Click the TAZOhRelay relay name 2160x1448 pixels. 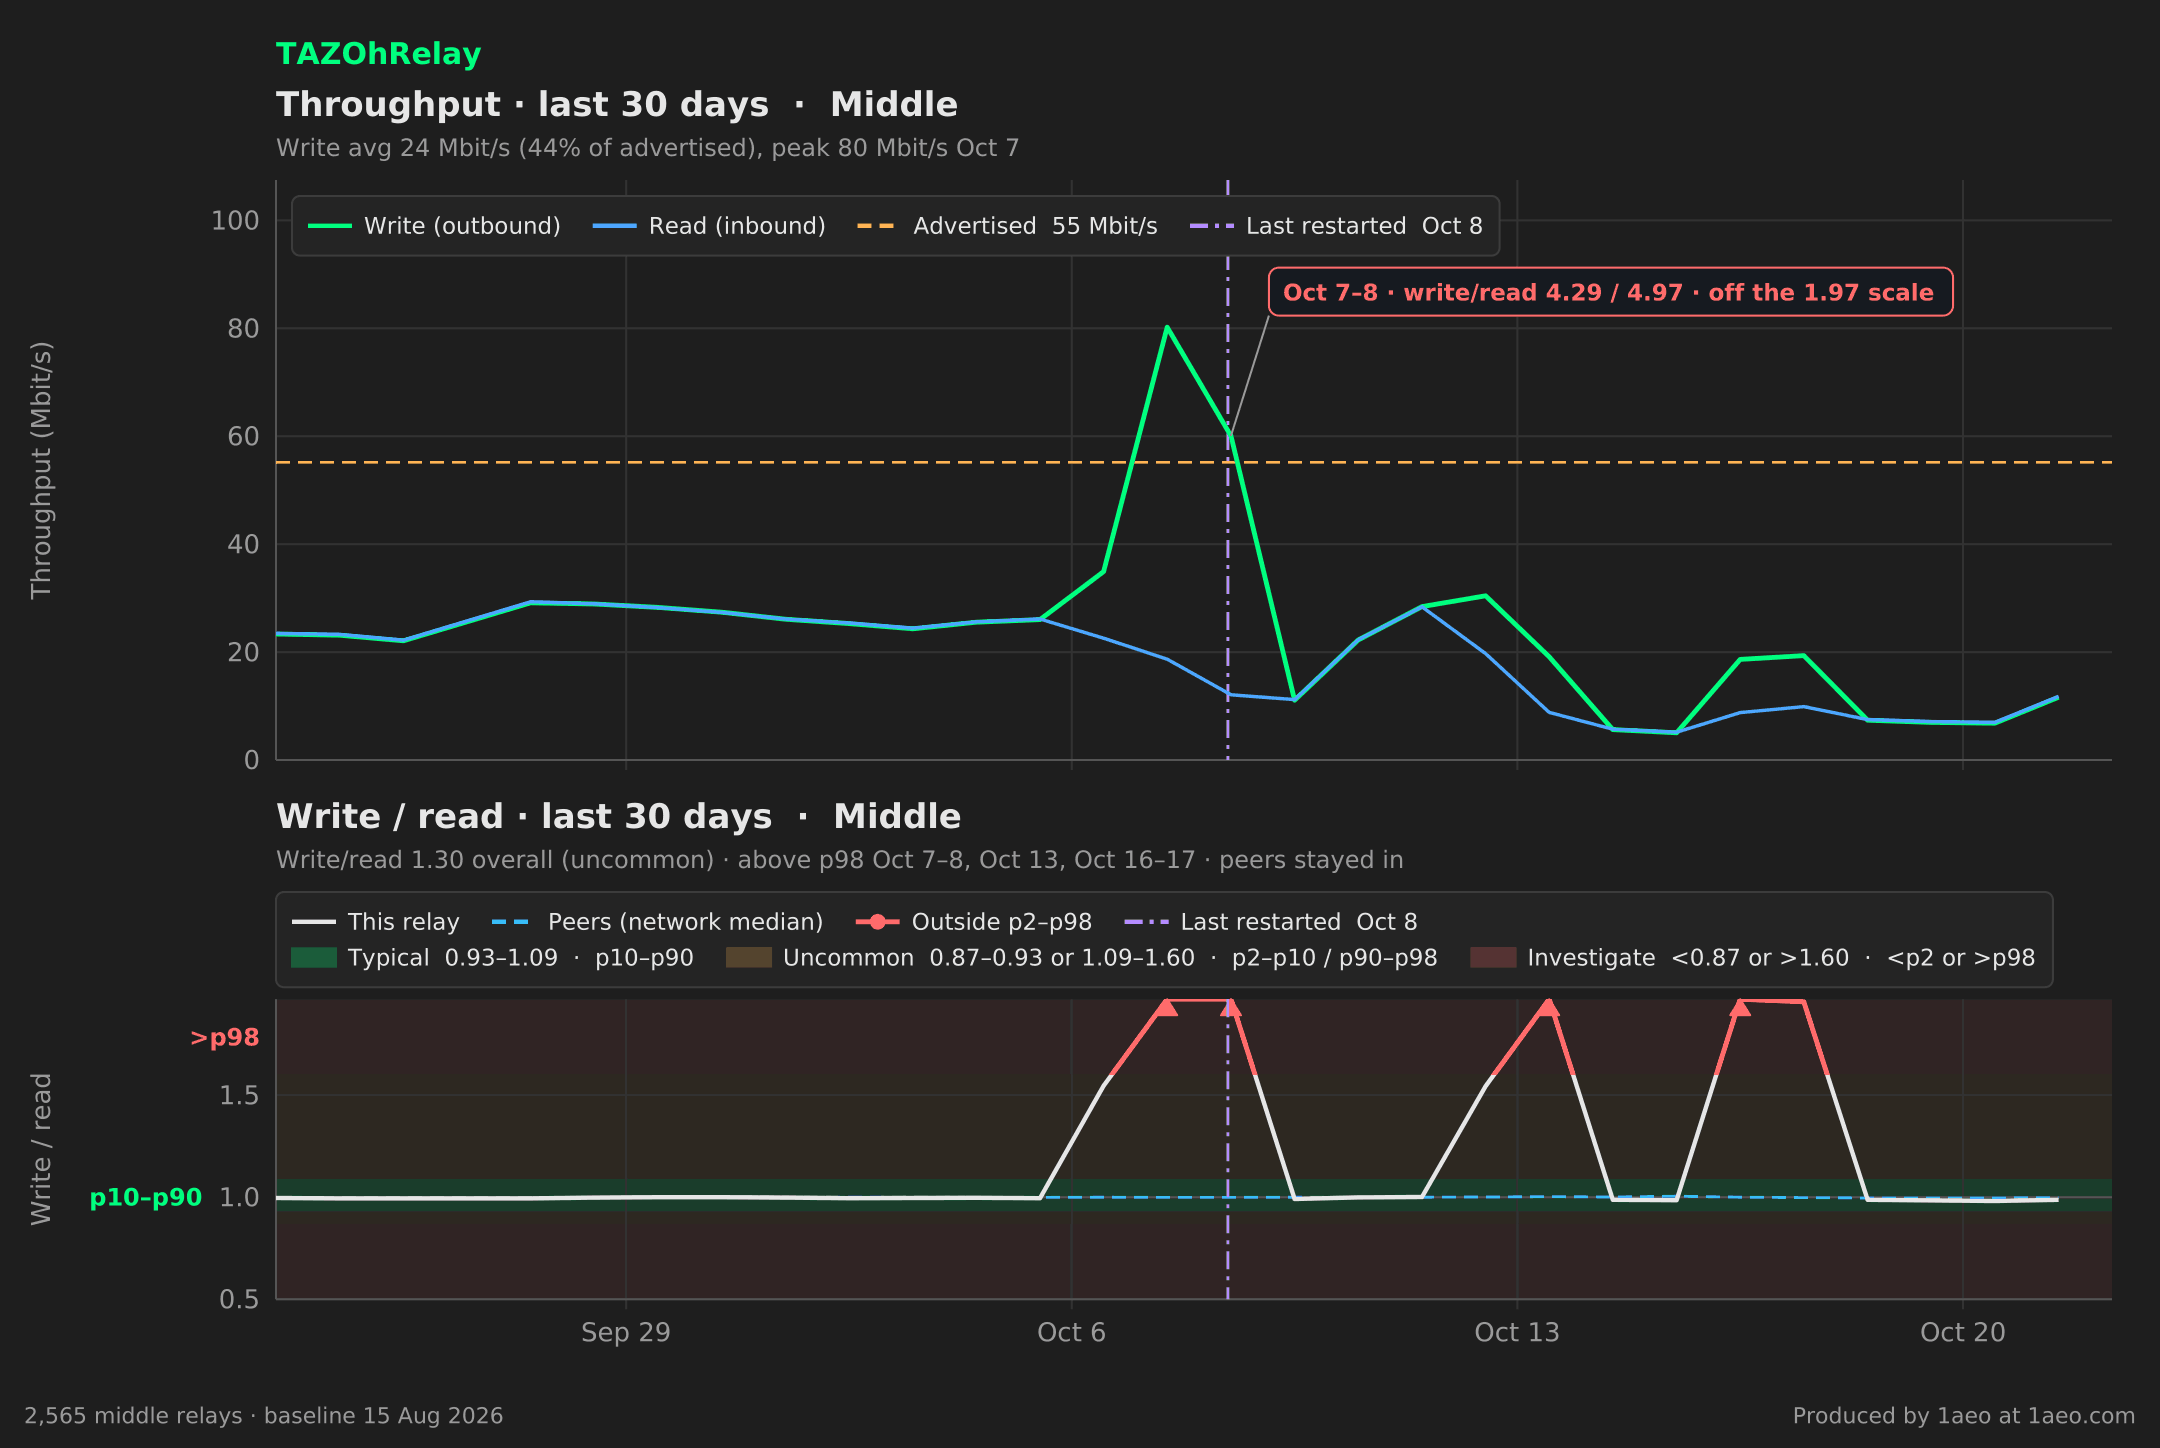(378, 54)
